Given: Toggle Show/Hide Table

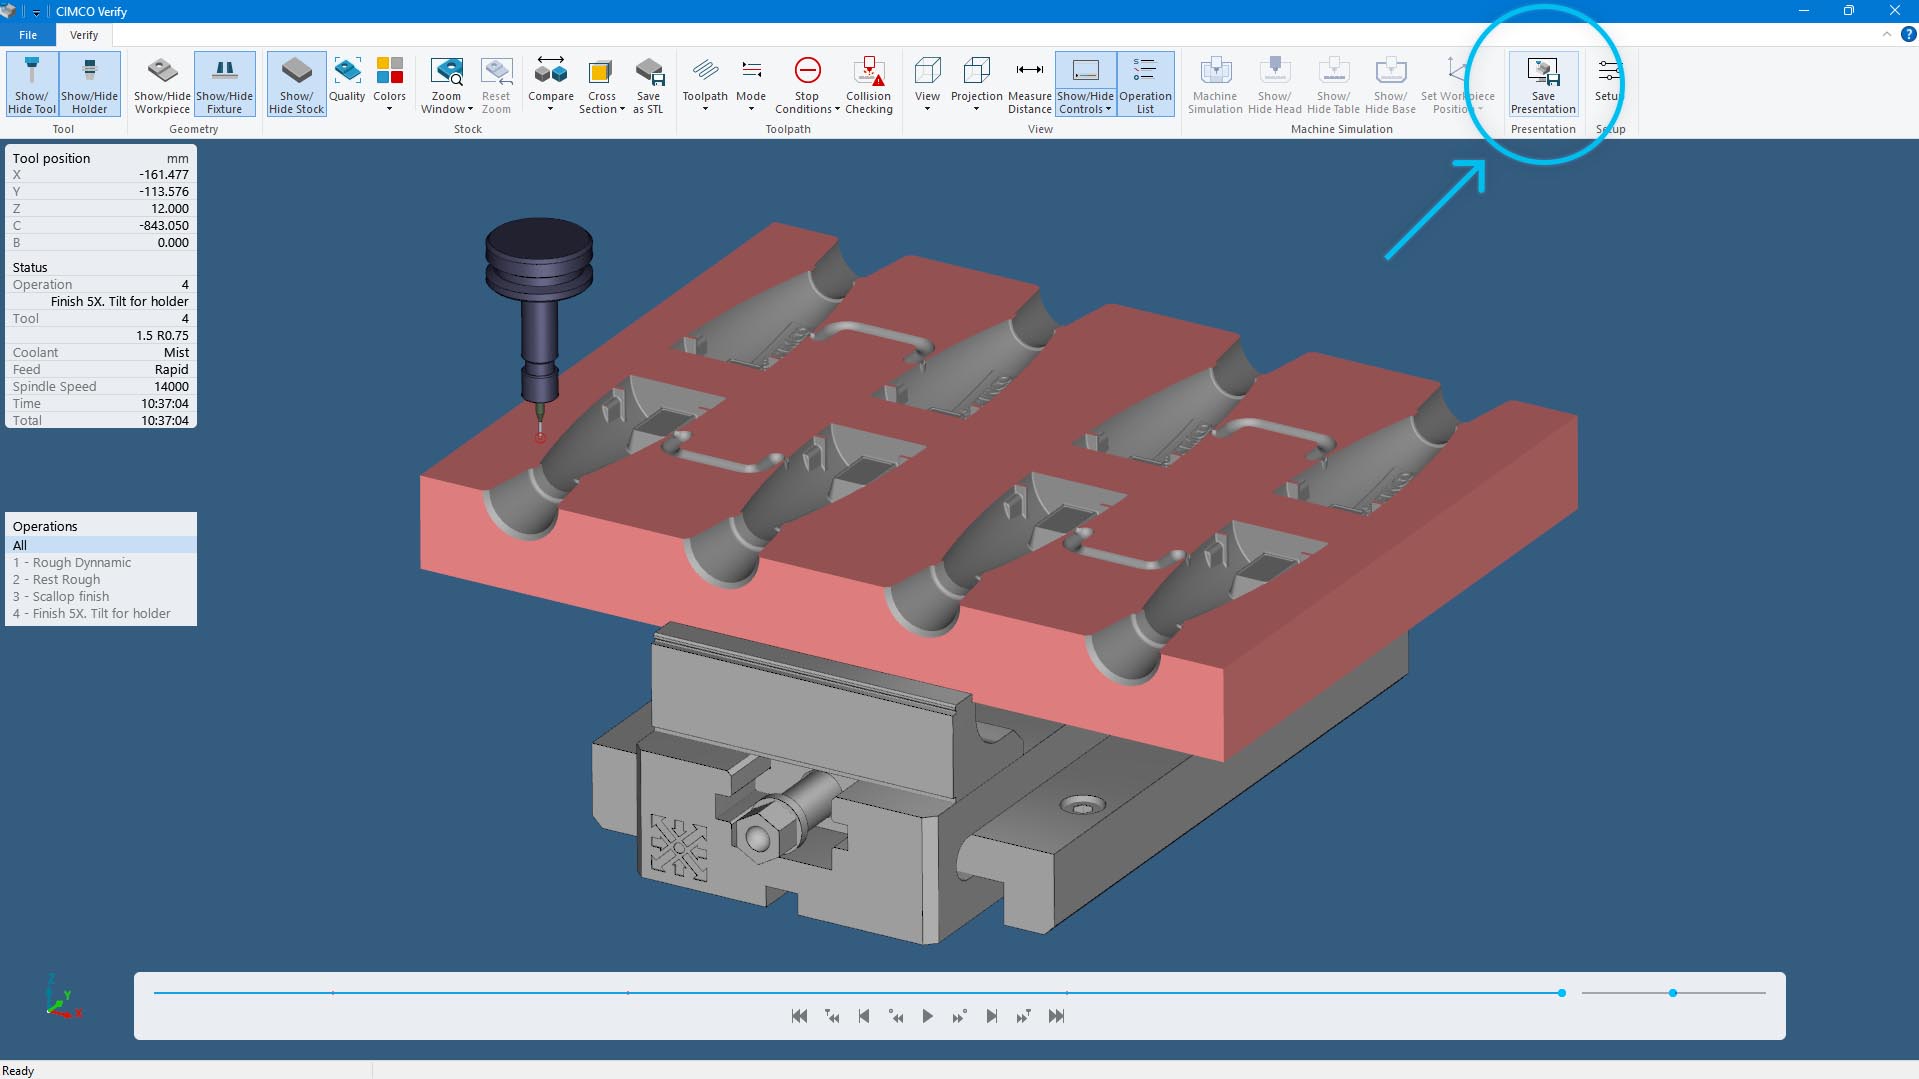Looking at the screenshot, I should 1333,84.
